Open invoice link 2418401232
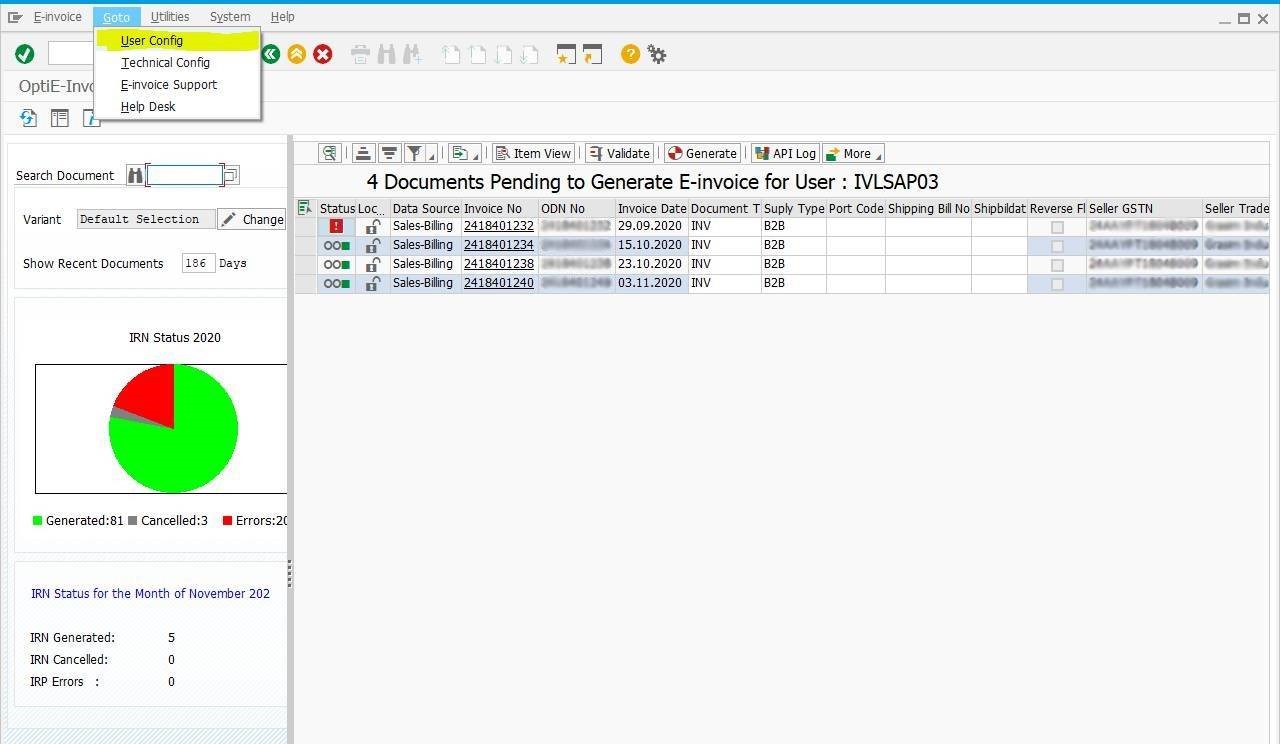The image size is (1280, 744). pyautogui.click(x=499, y=226)
